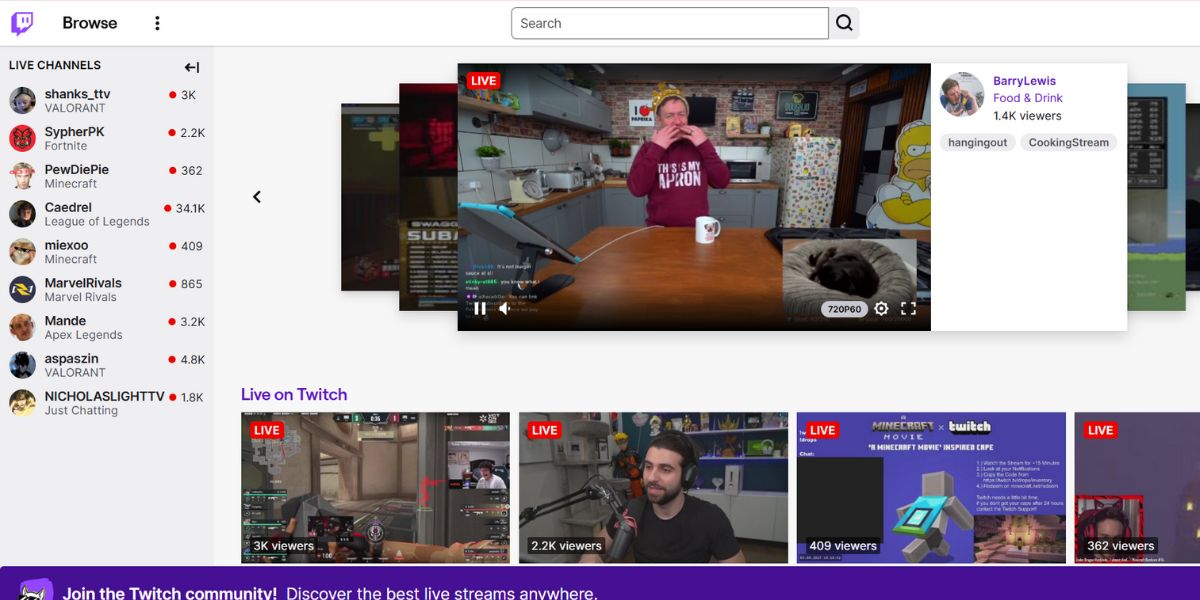Click the CookingStream tag
Viewport: 1200px width, 600px height.
coord(1068,142)
